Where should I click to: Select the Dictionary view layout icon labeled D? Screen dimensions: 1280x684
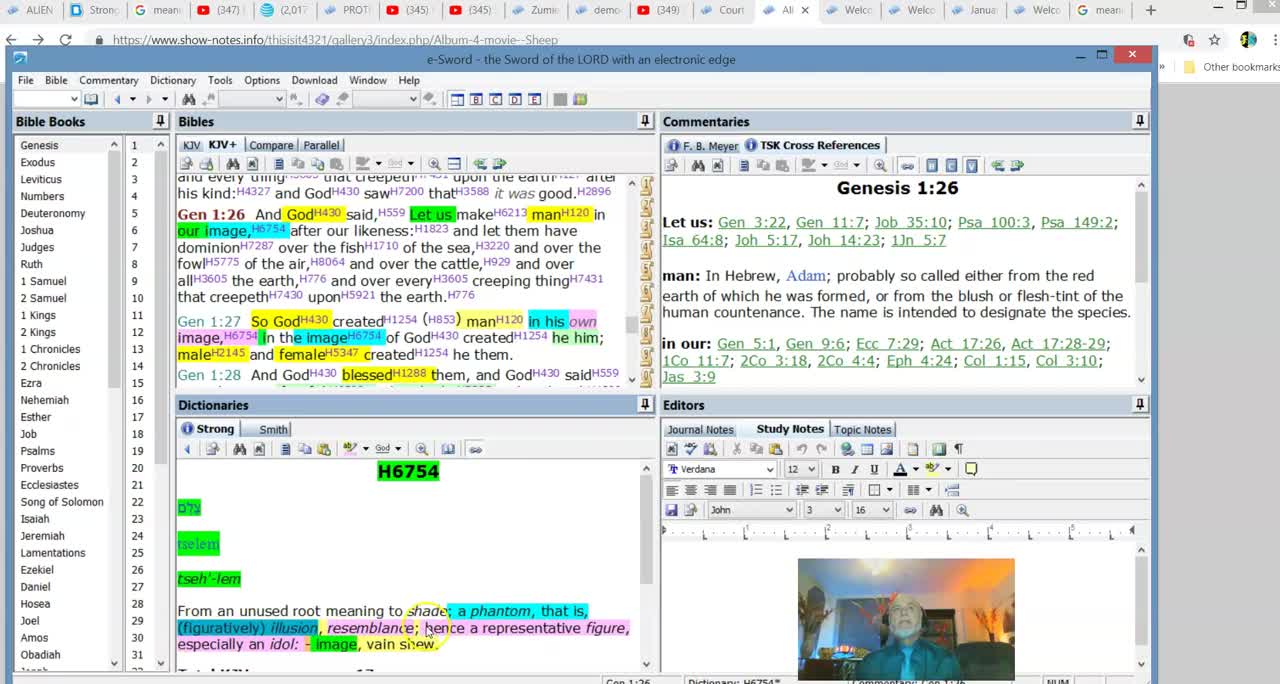click(x=515, y=99)
